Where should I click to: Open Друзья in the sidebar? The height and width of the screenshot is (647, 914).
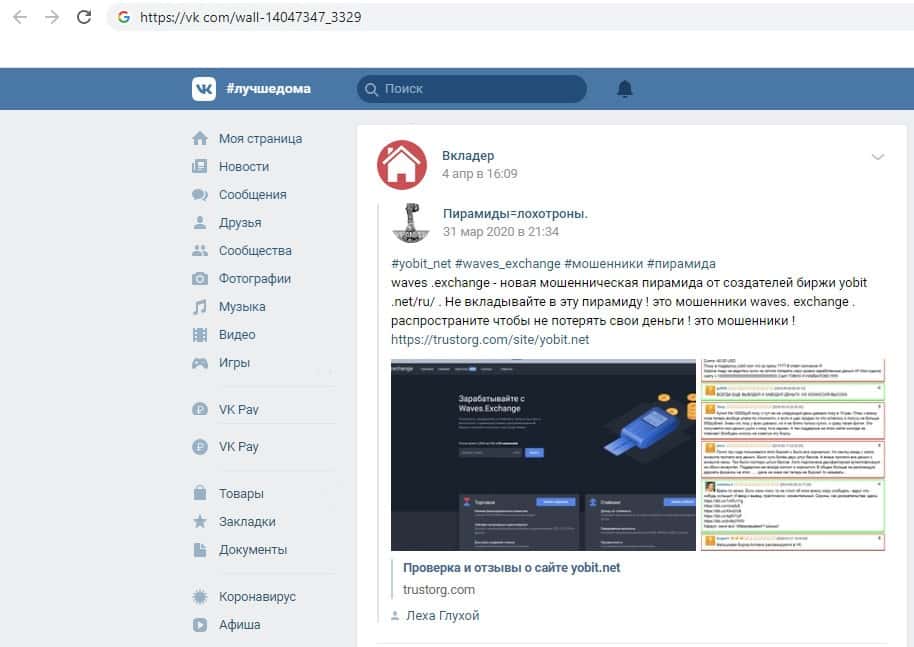tap(240, 223)
